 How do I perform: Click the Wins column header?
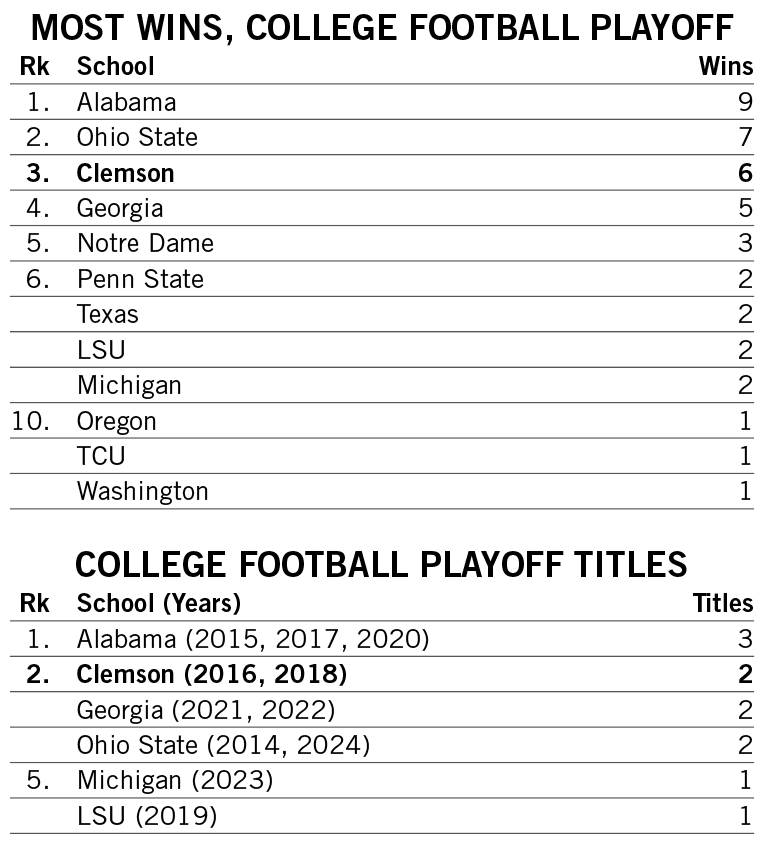coord(725,66)
